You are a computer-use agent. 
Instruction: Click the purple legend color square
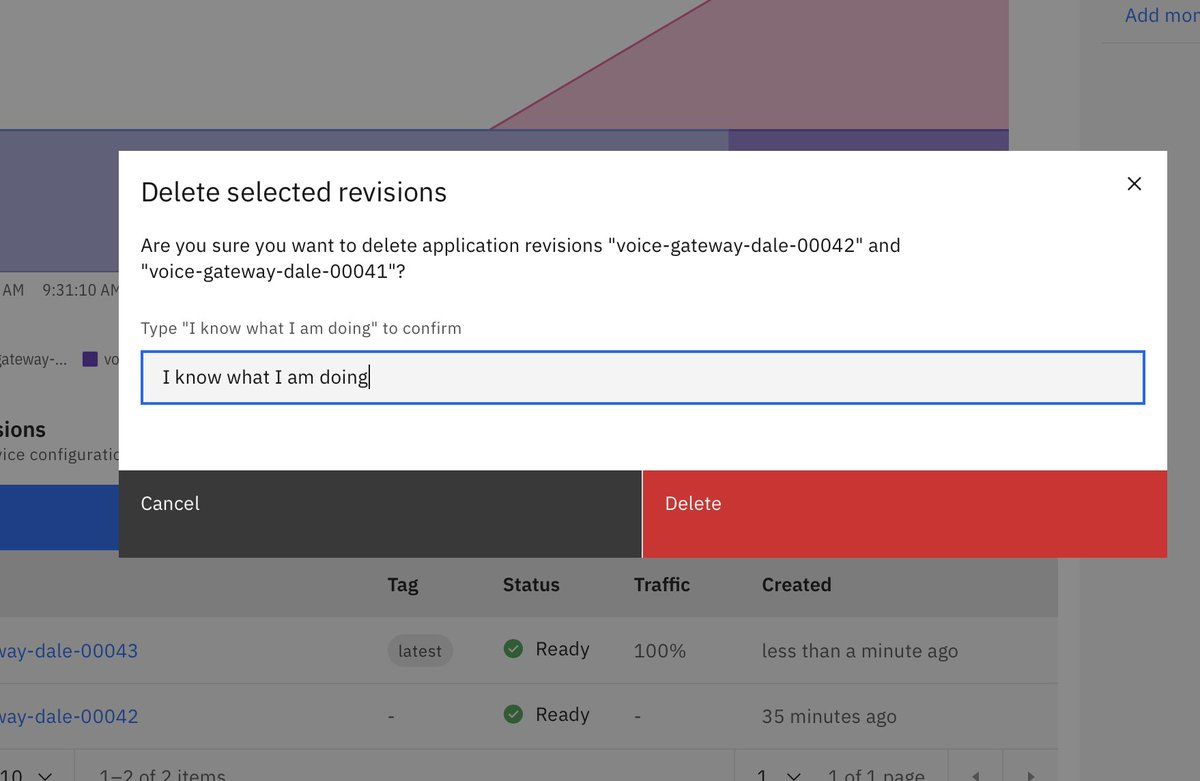[90, 359]
